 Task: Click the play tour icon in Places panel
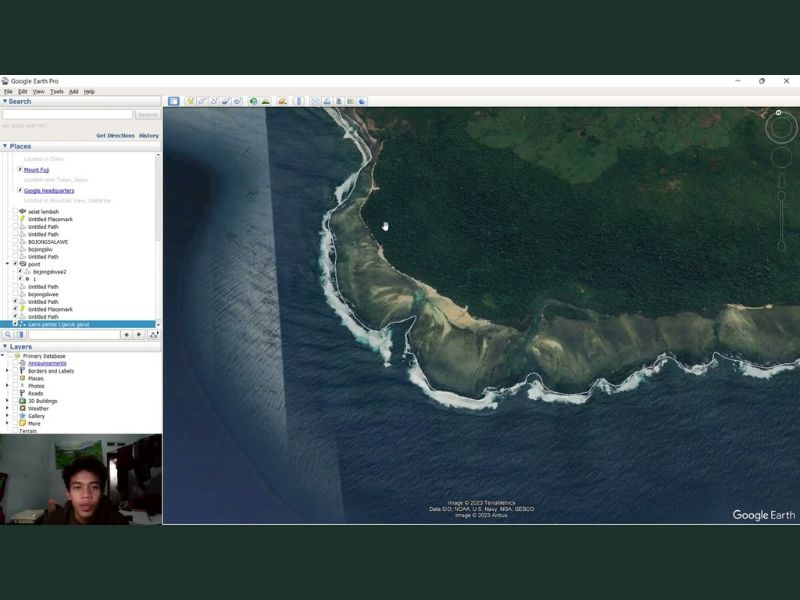click(153, 335)
